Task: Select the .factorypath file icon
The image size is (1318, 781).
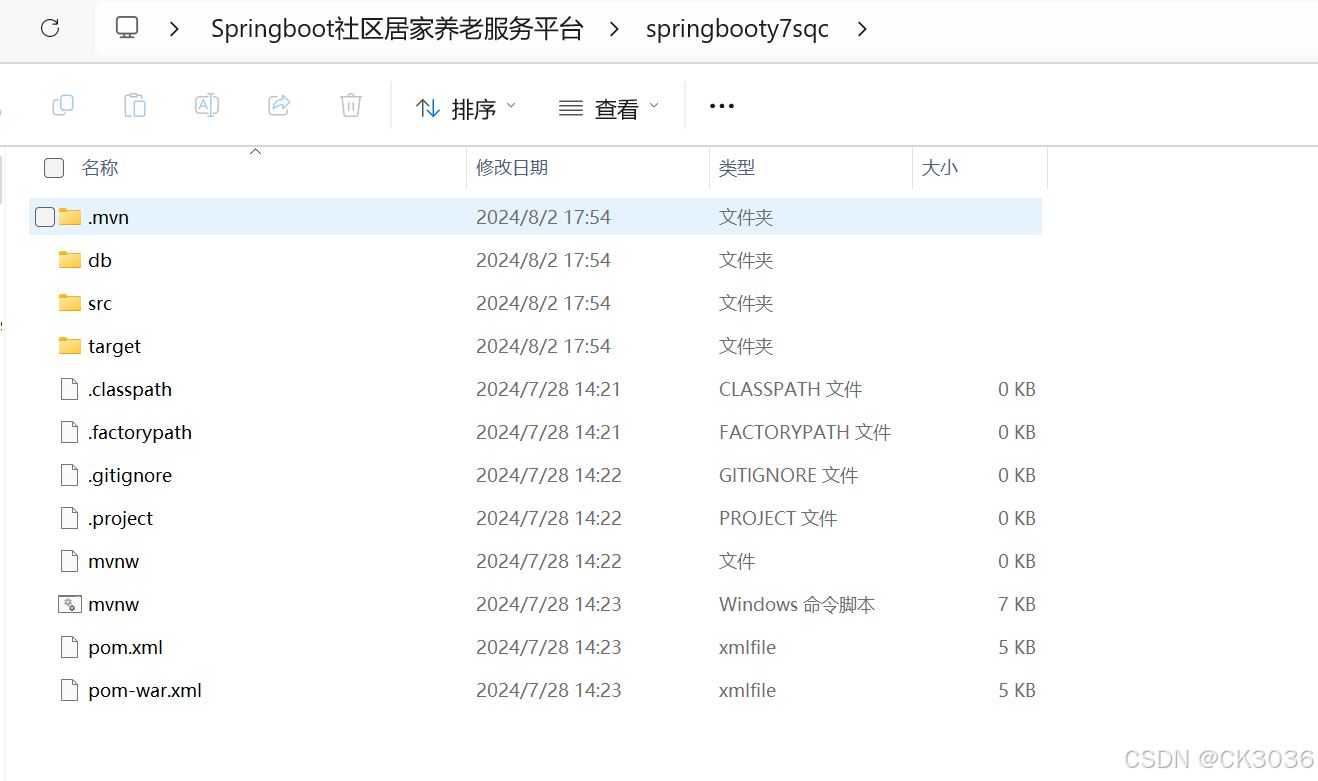Action: [69, 432]
